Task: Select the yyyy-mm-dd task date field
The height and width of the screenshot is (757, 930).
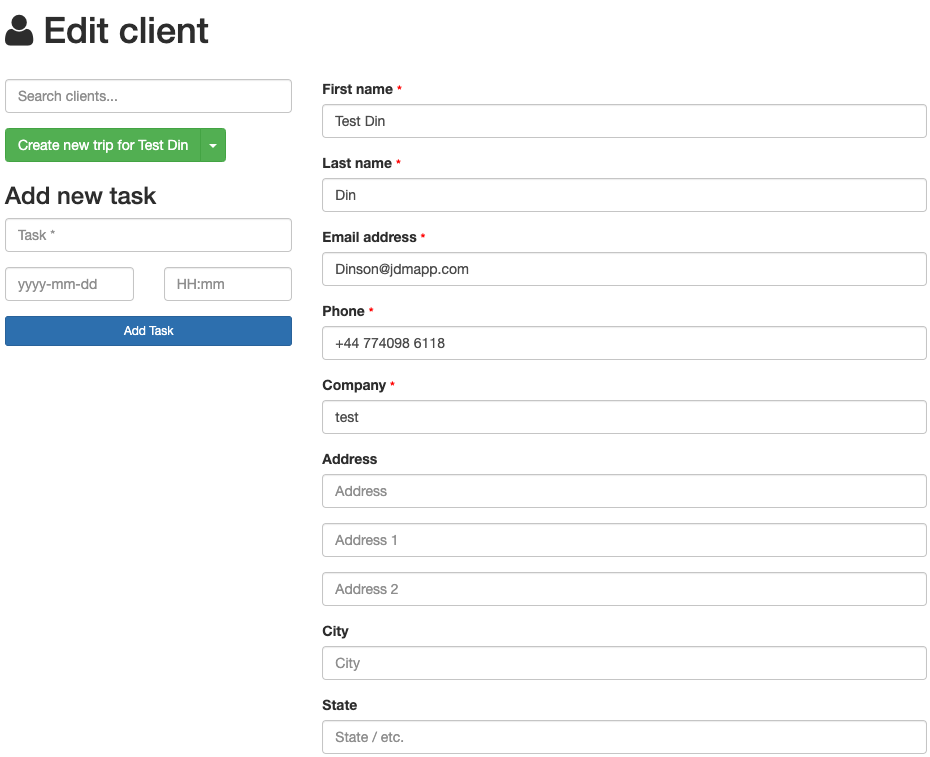Action: click(x=69, y=284)
